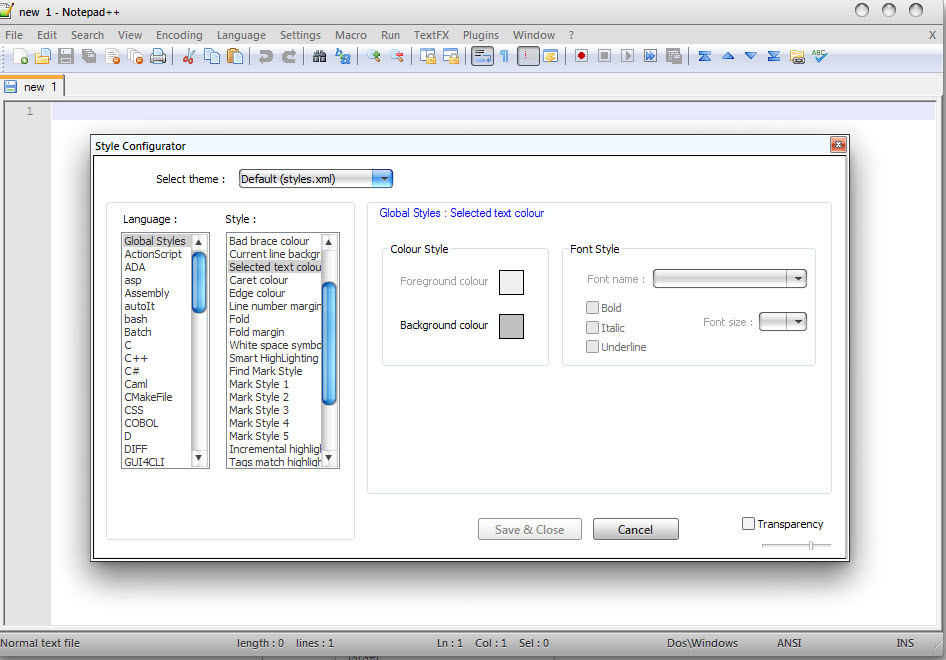The width and height of the screenshot is (946, 660).
Task: Select 'C++' in the Language list
Action: point(136,358)
